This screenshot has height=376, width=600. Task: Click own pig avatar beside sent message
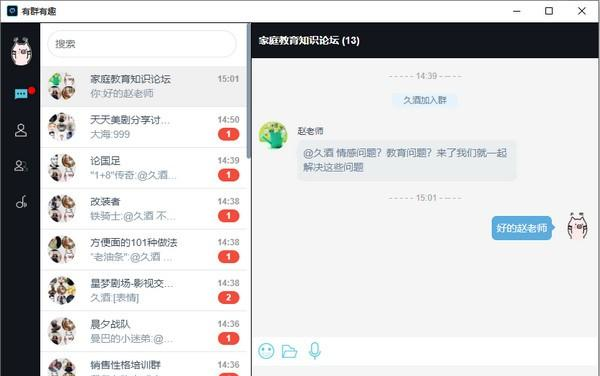pyautogui.click(x=577, y=226)
